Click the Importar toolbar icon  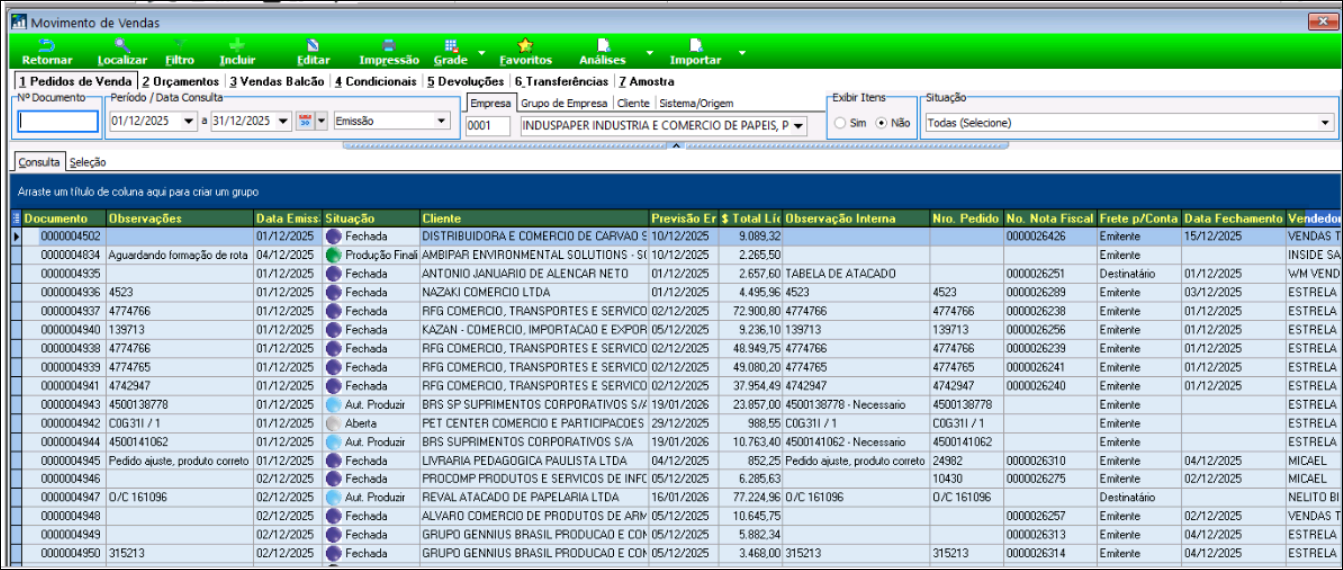[x=696, y=46]
